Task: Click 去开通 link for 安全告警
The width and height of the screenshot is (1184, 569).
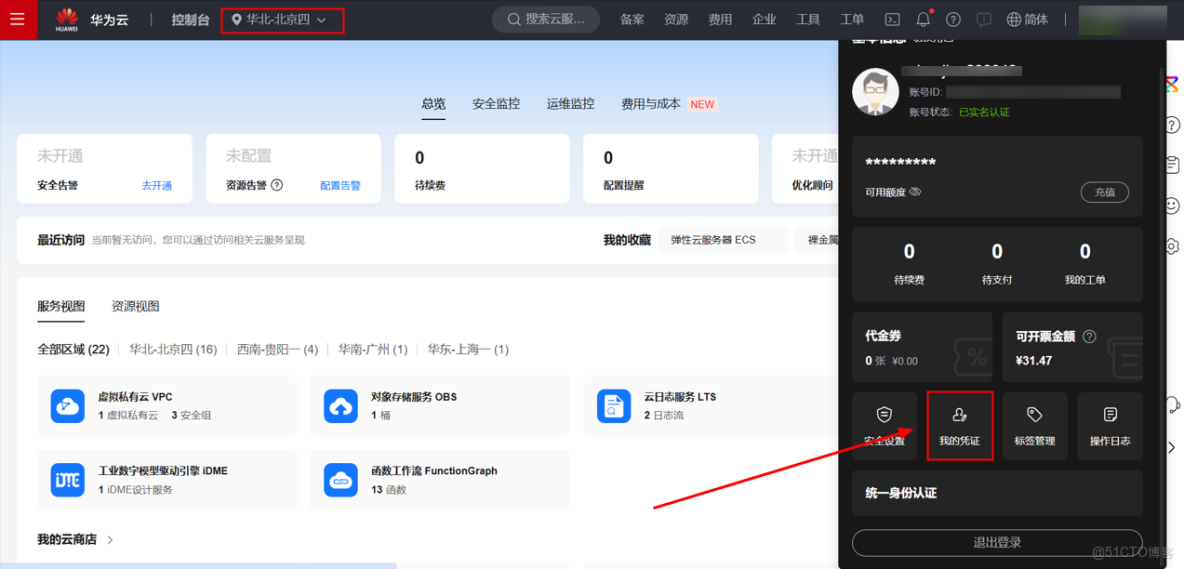Action: (157, 185)
